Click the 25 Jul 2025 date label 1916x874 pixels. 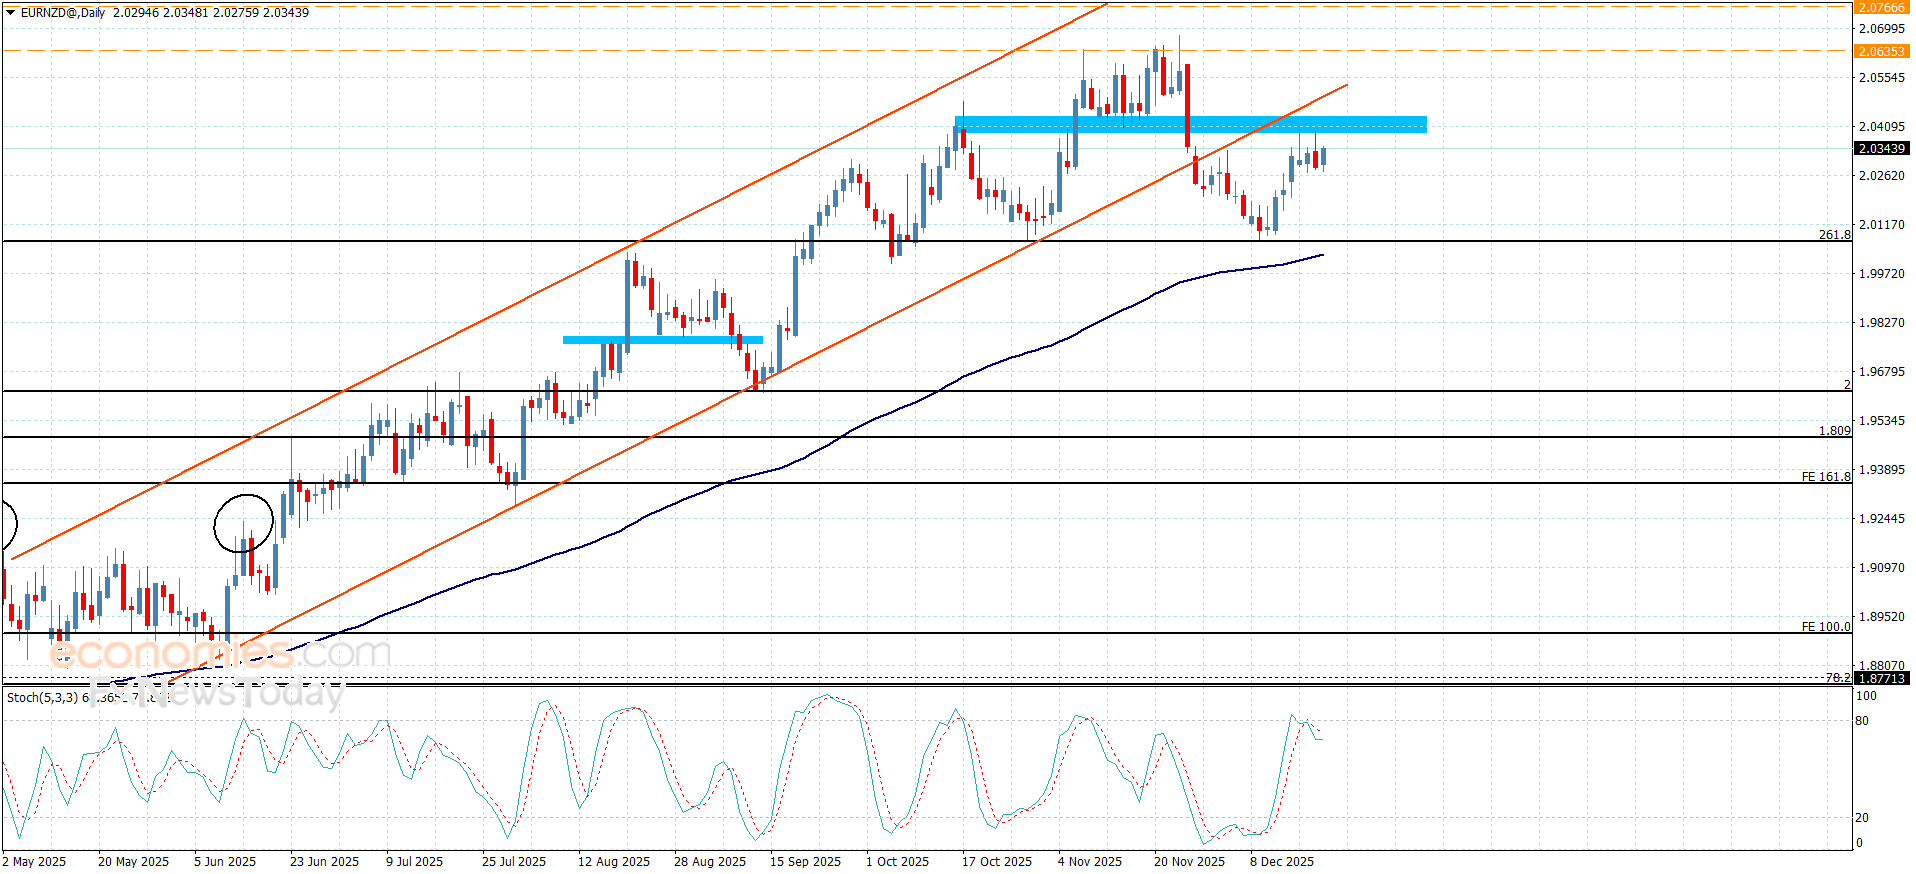point(514,862)
